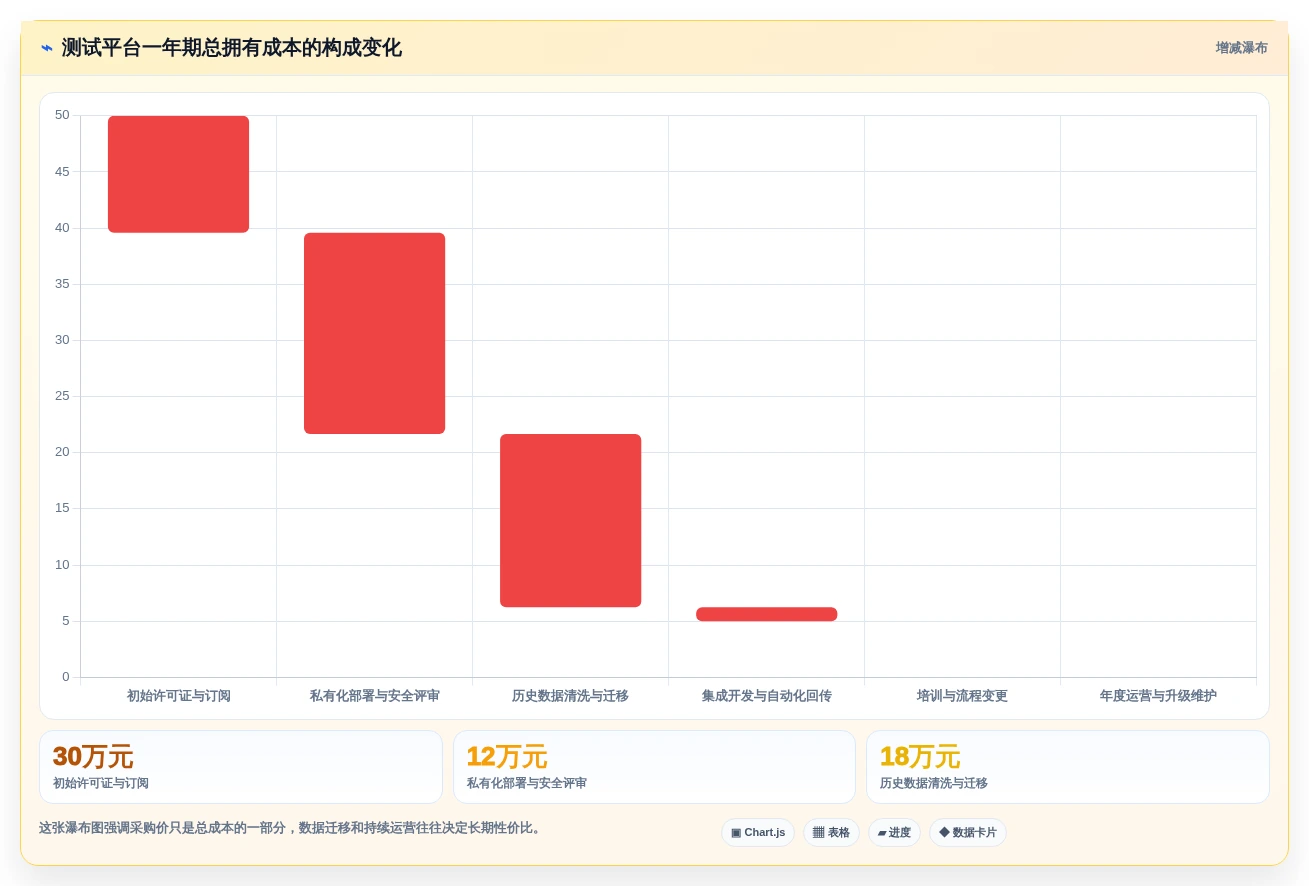Click the chart title 测试平台一年期总拥有成本的构成变化
Viewport: 1309px width, 886px height.
231,48
